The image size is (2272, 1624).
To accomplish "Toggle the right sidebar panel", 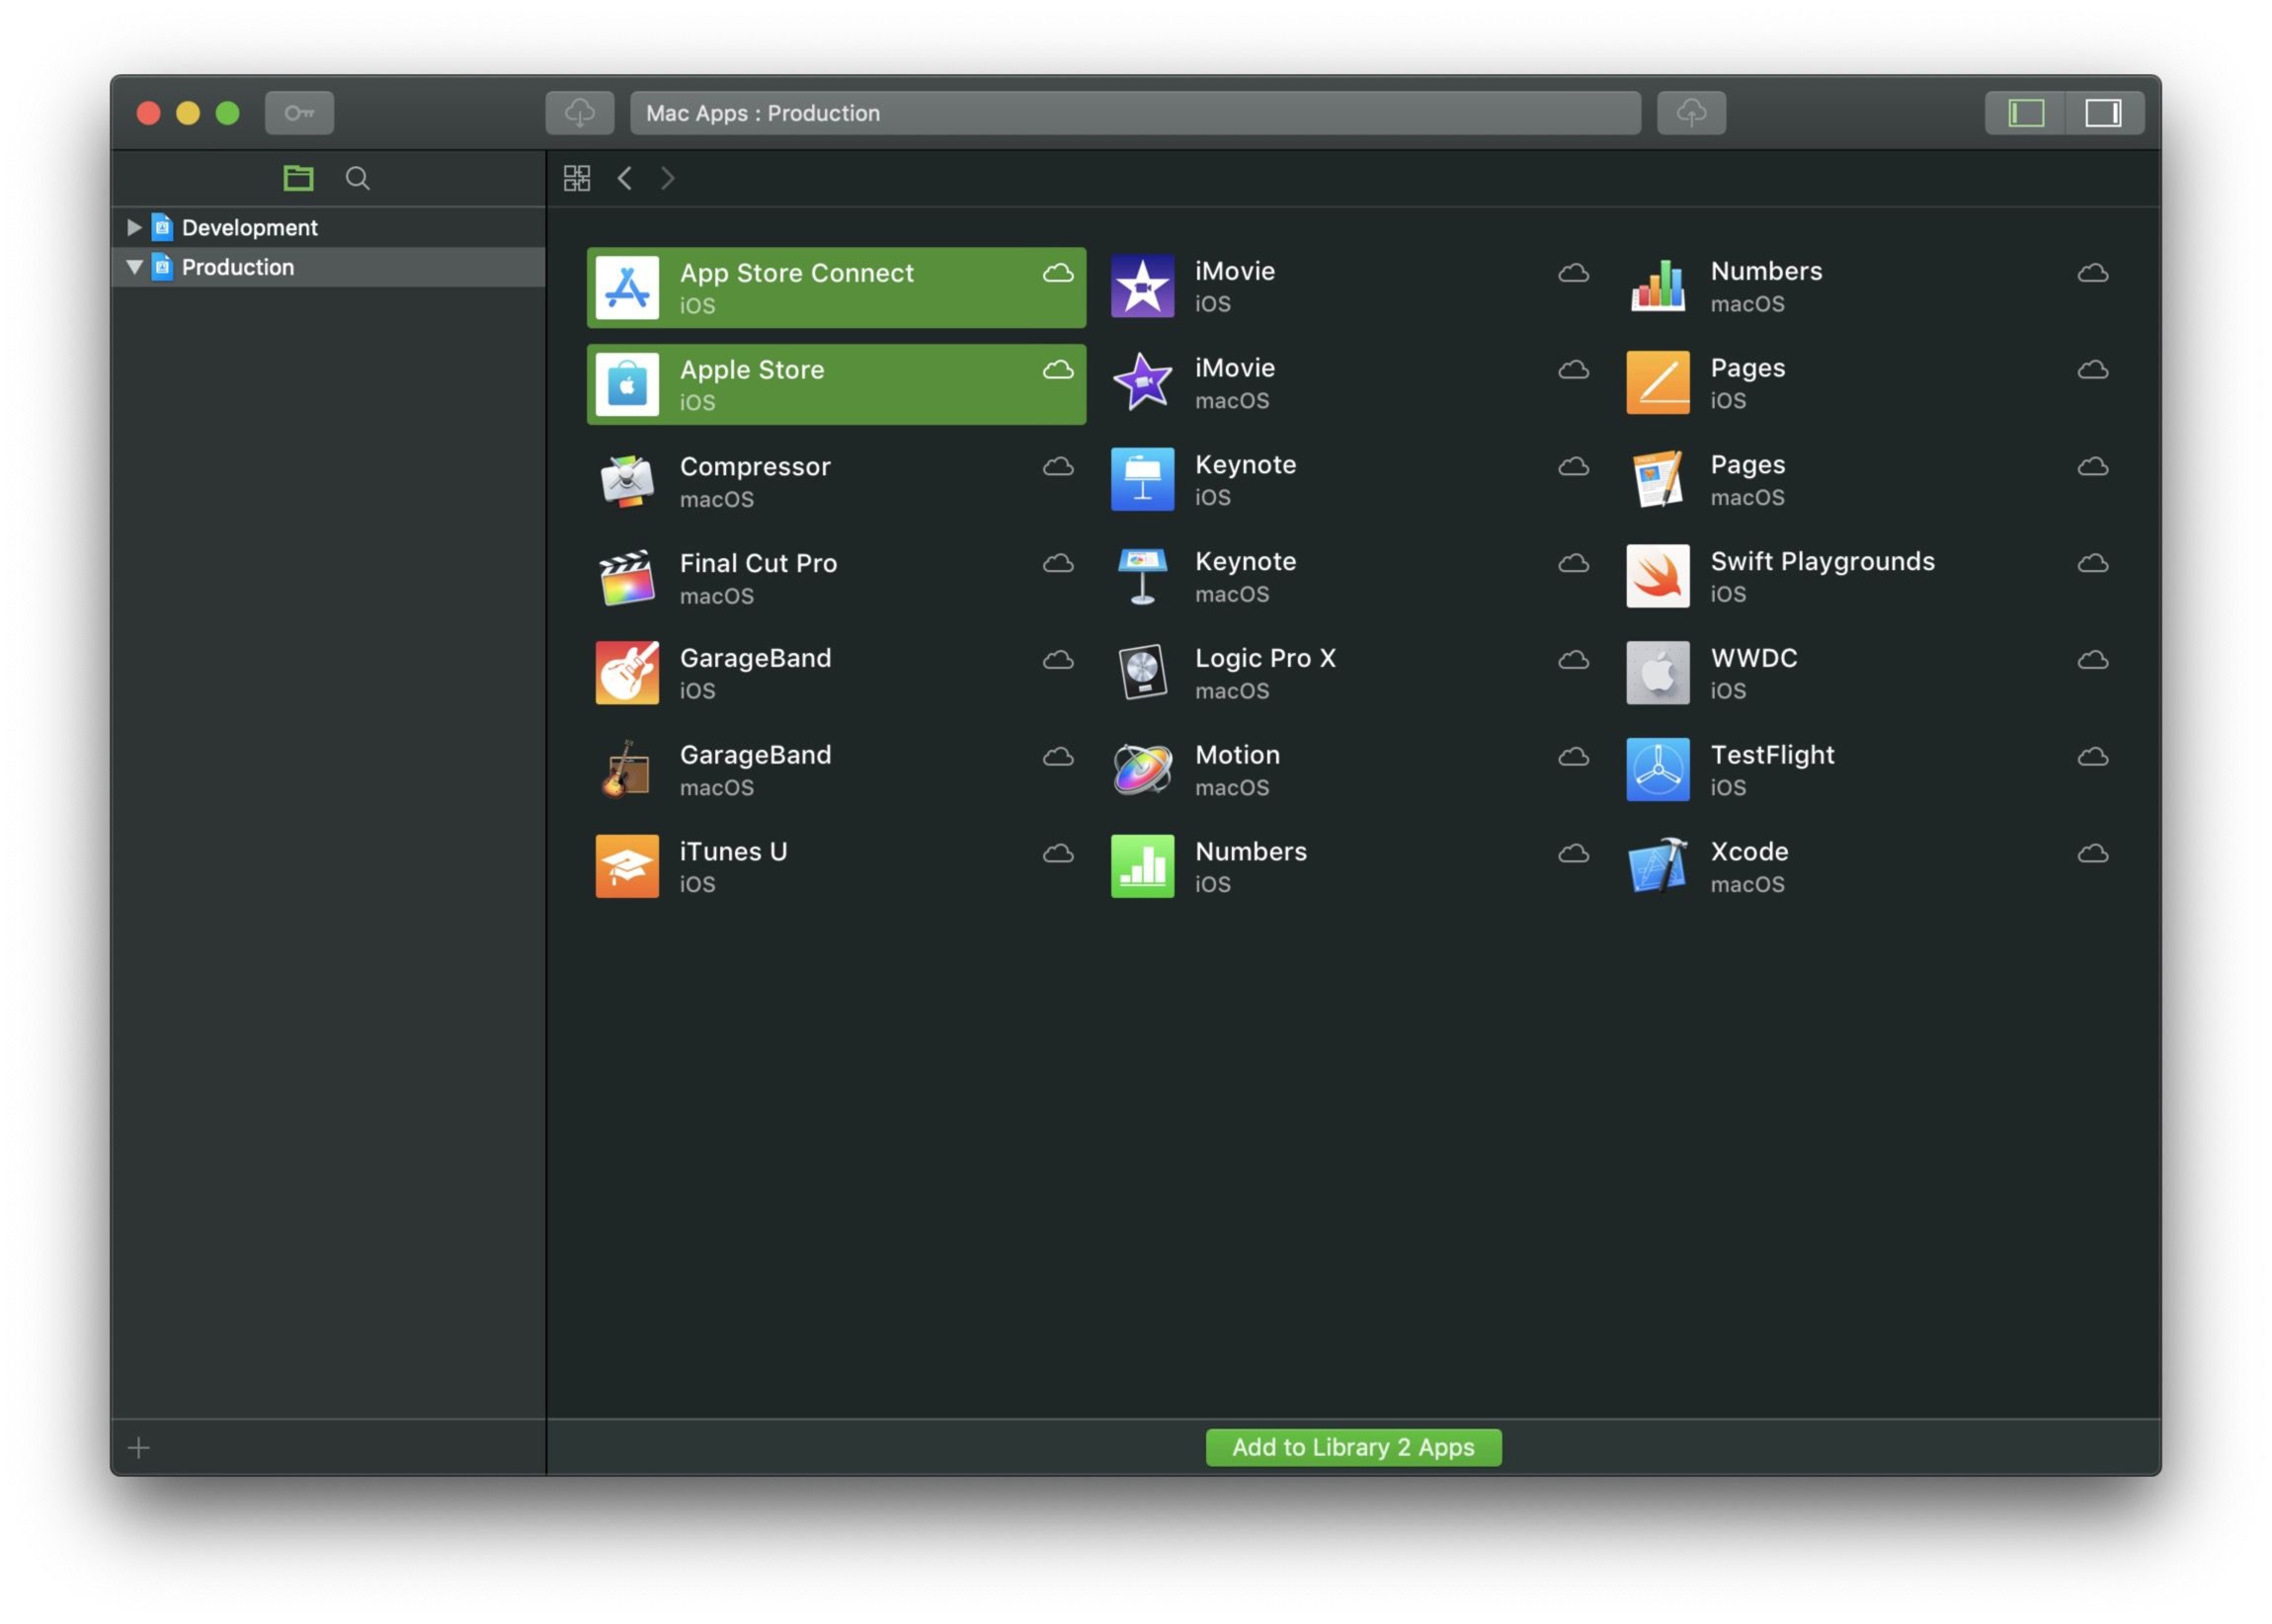I will click(2103, 113).
